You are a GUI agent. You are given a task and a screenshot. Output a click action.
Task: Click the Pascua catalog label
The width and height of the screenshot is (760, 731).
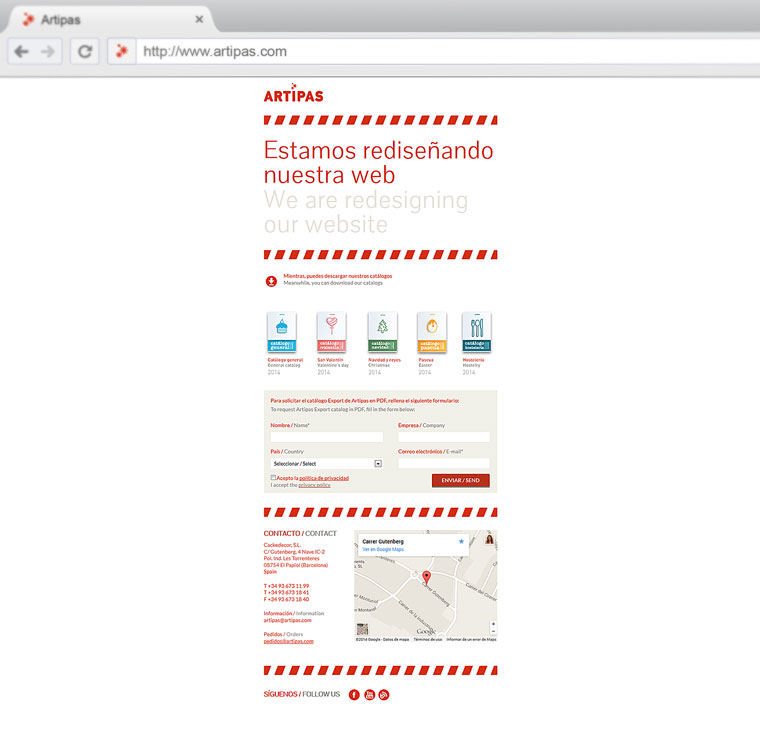coord(426,360)
